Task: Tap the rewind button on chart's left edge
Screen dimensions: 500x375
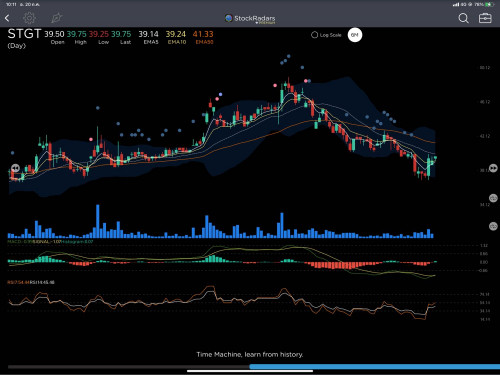Action: 15,168
